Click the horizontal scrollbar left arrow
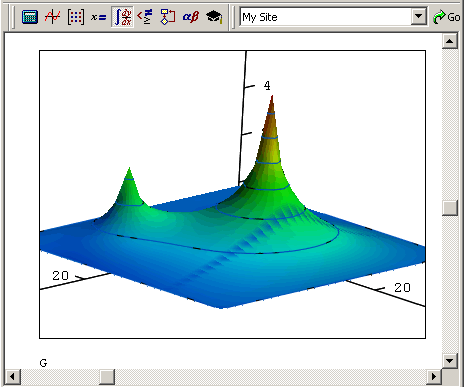The height and width of the screenshot is (387, 464). click(13, 377)
